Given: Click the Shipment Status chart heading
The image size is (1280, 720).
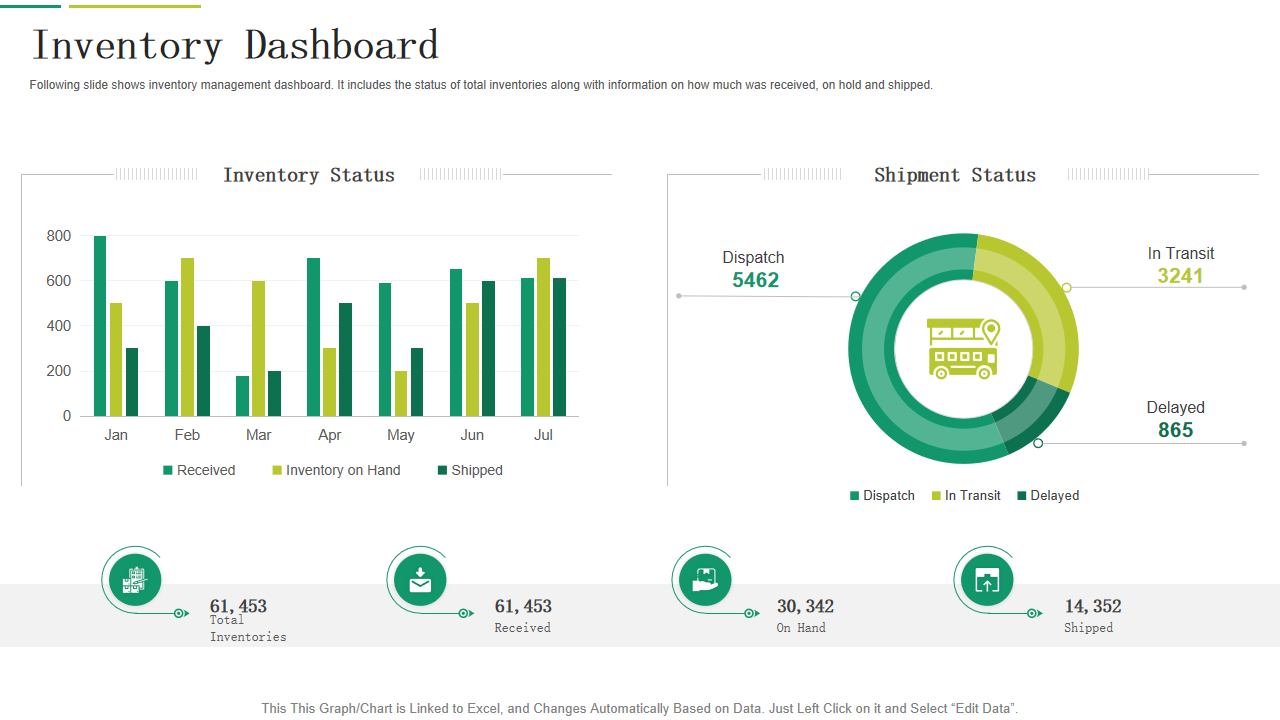Looking at the screenshot, I should pos(955,175).
